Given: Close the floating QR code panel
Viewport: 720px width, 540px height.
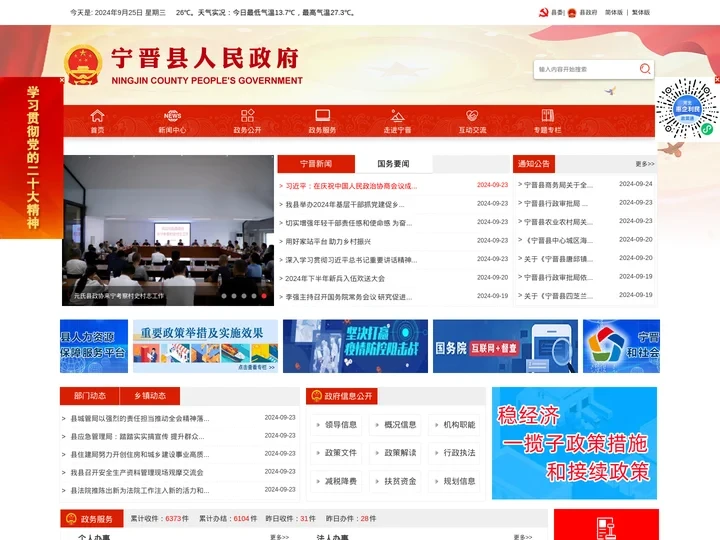Looking at the screenshot, I should pyautogui.click(x=717, y=80).
